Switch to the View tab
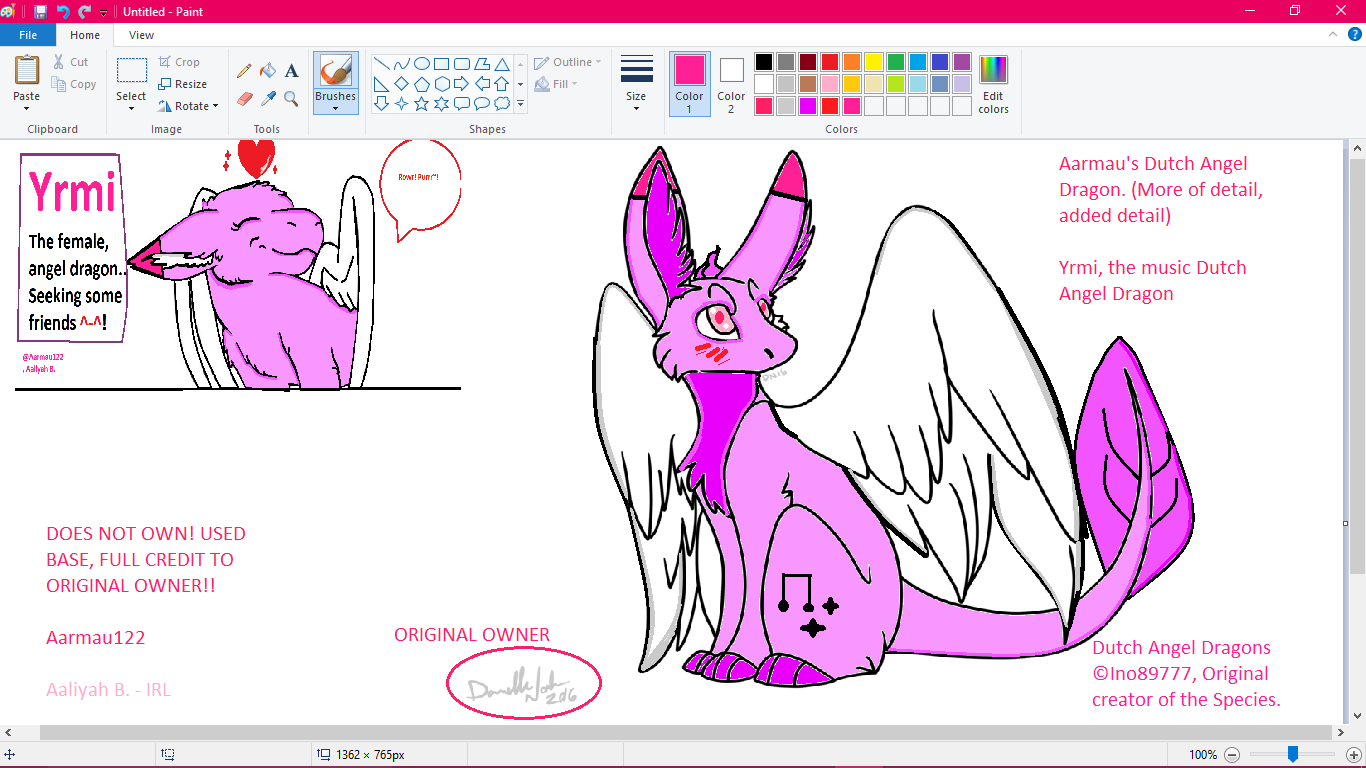Image resolution: width=1366 pixels, height=768 pixels. 141,35
